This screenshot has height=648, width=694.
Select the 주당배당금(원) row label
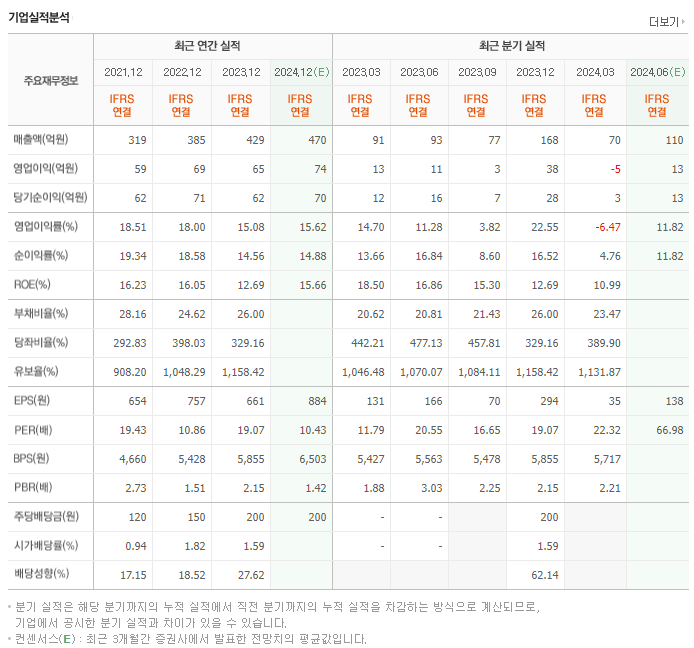click(x=46, y=517)
